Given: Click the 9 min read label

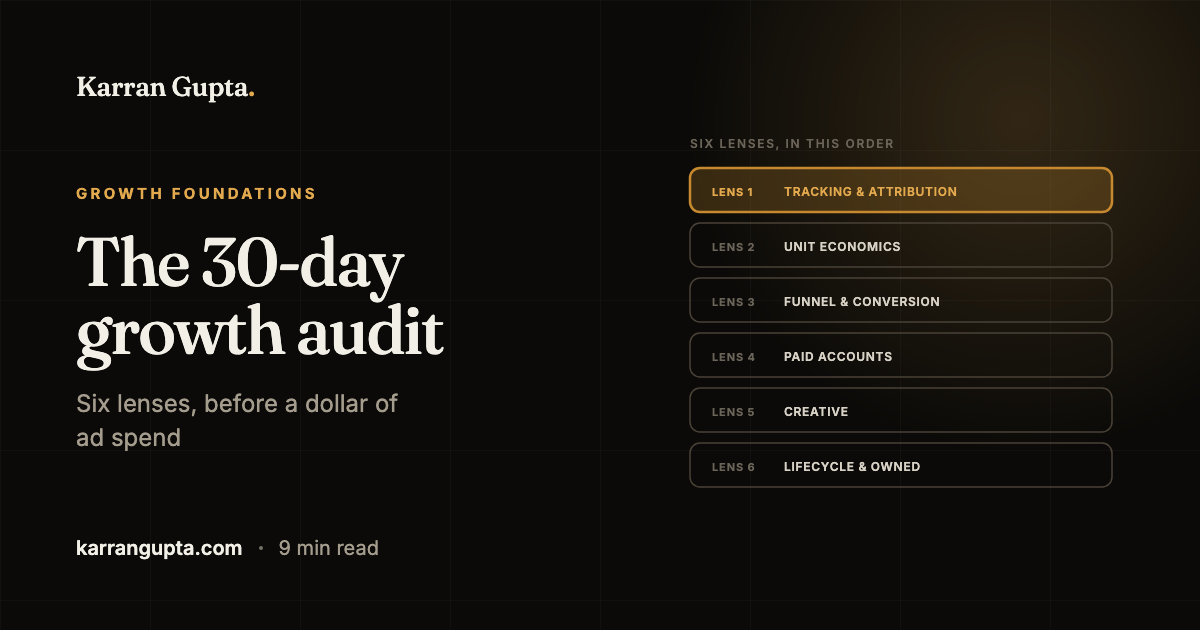Looking at the screenshot, I should (328, 548).
